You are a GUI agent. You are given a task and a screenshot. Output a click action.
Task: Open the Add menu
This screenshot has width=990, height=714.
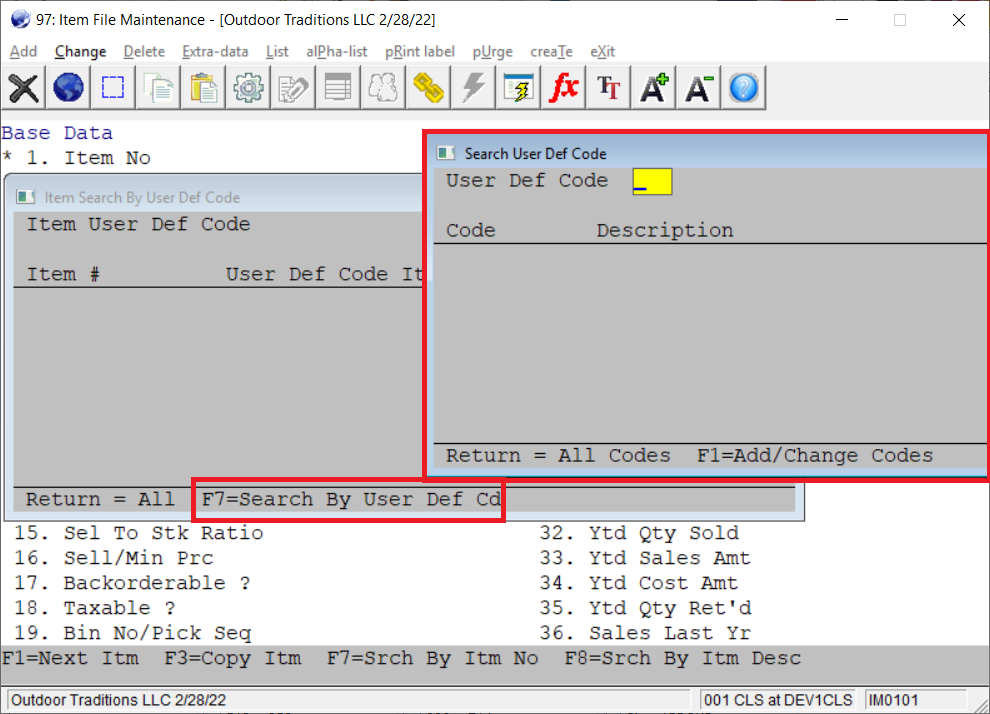(23, 51)
